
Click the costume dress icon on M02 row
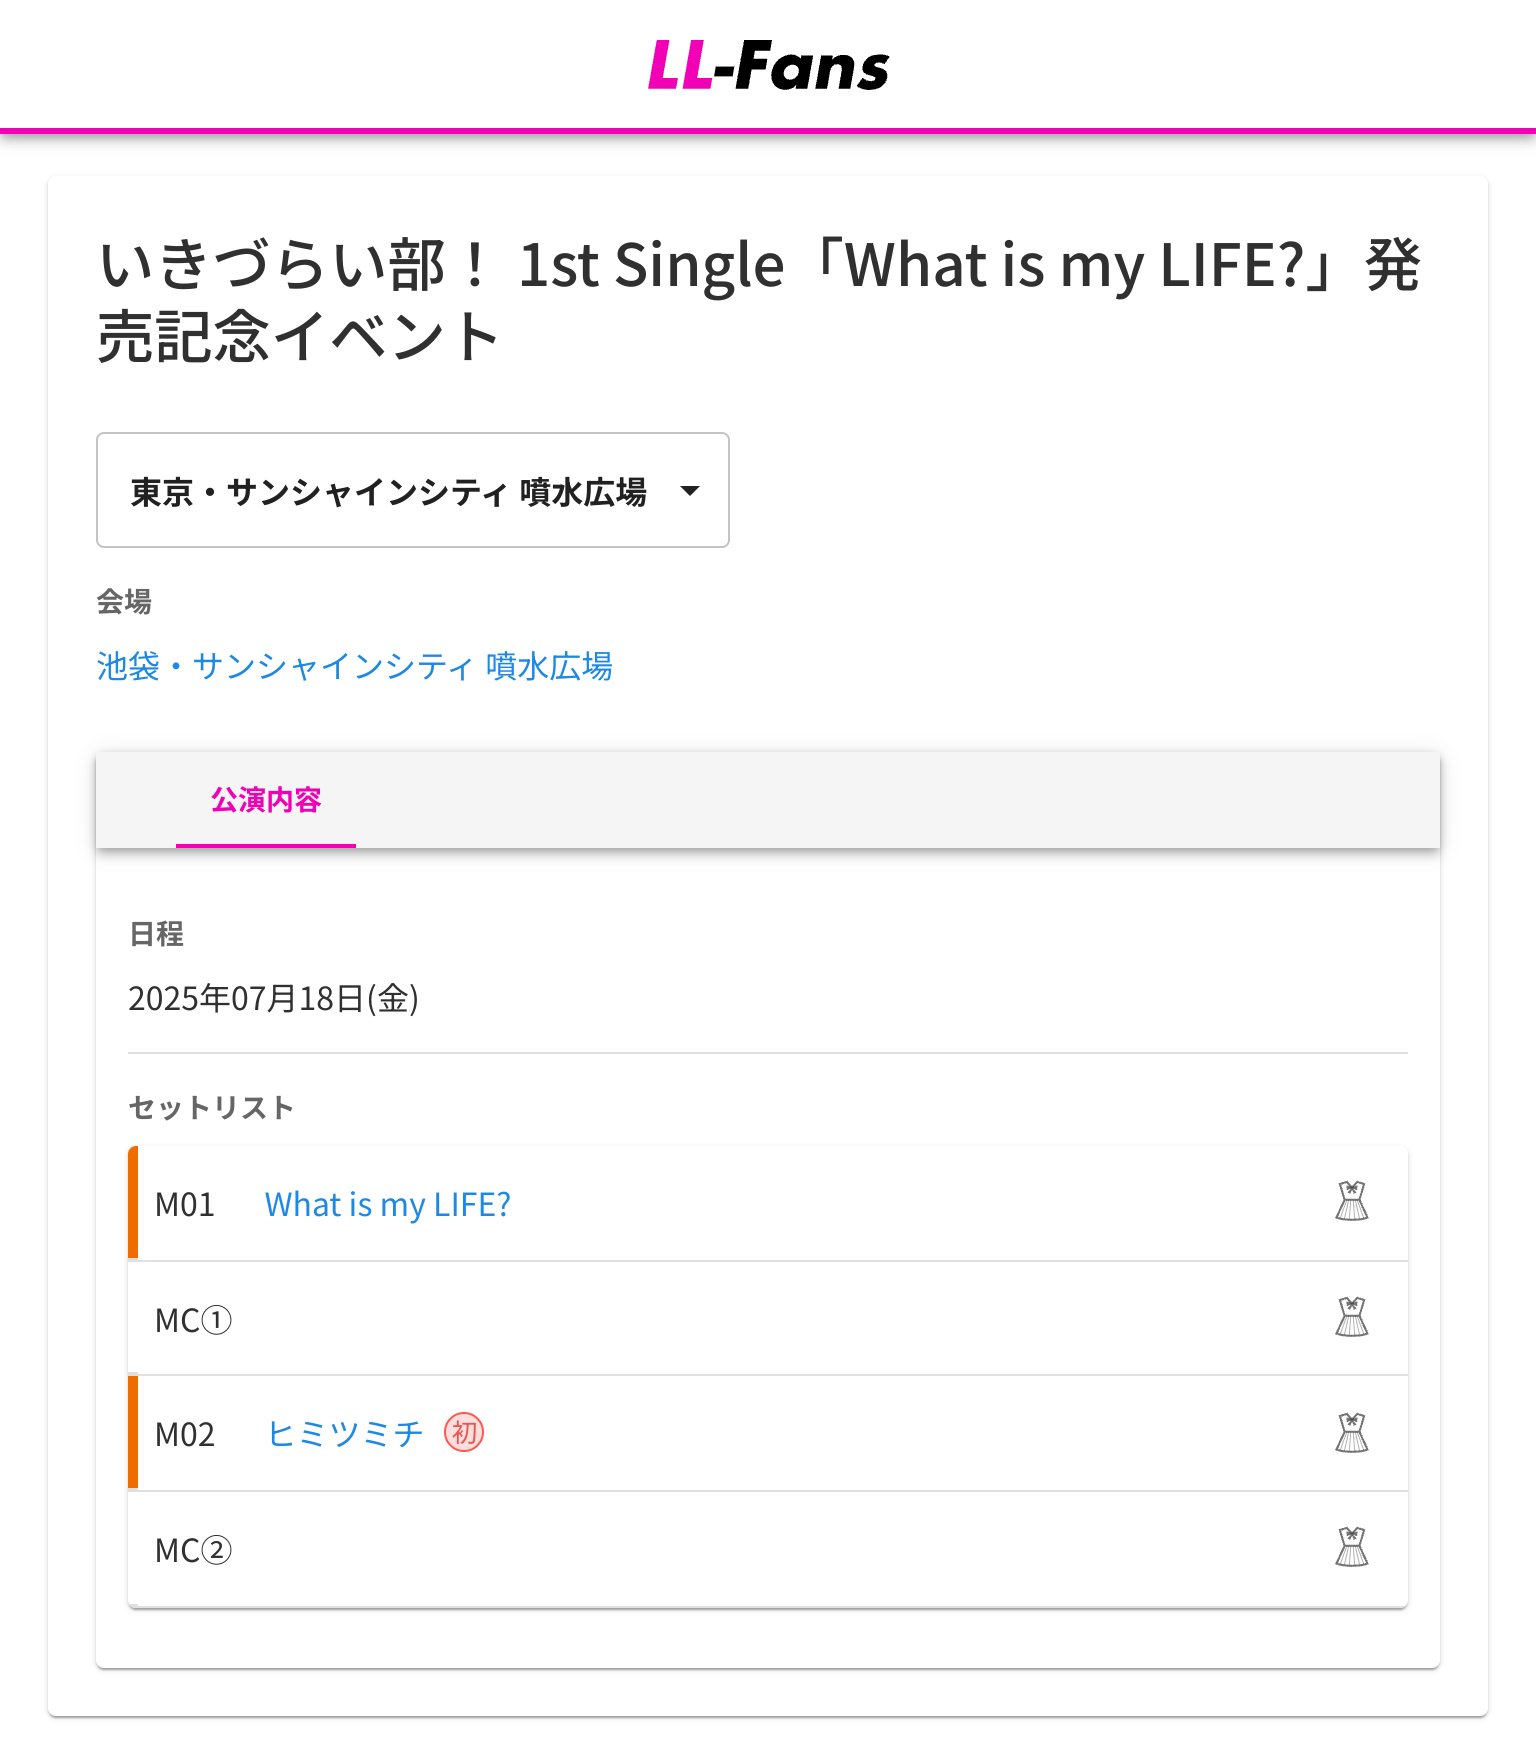pos(1351,1433)
